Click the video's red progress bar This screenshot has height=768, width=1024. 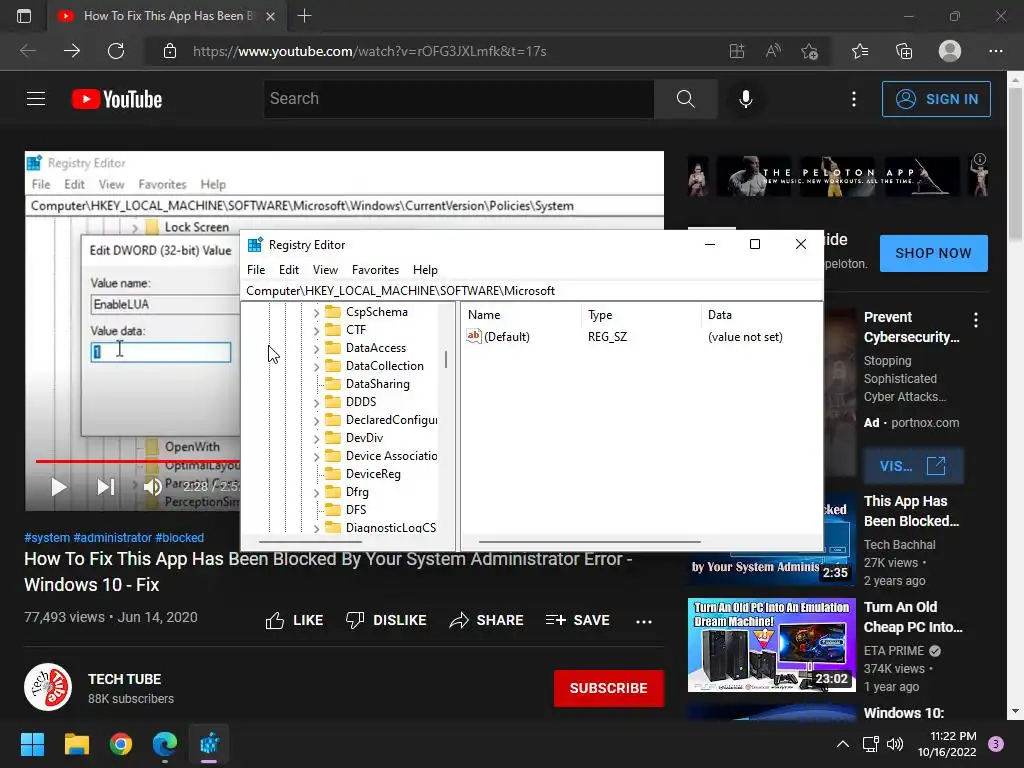click(137, 461)
